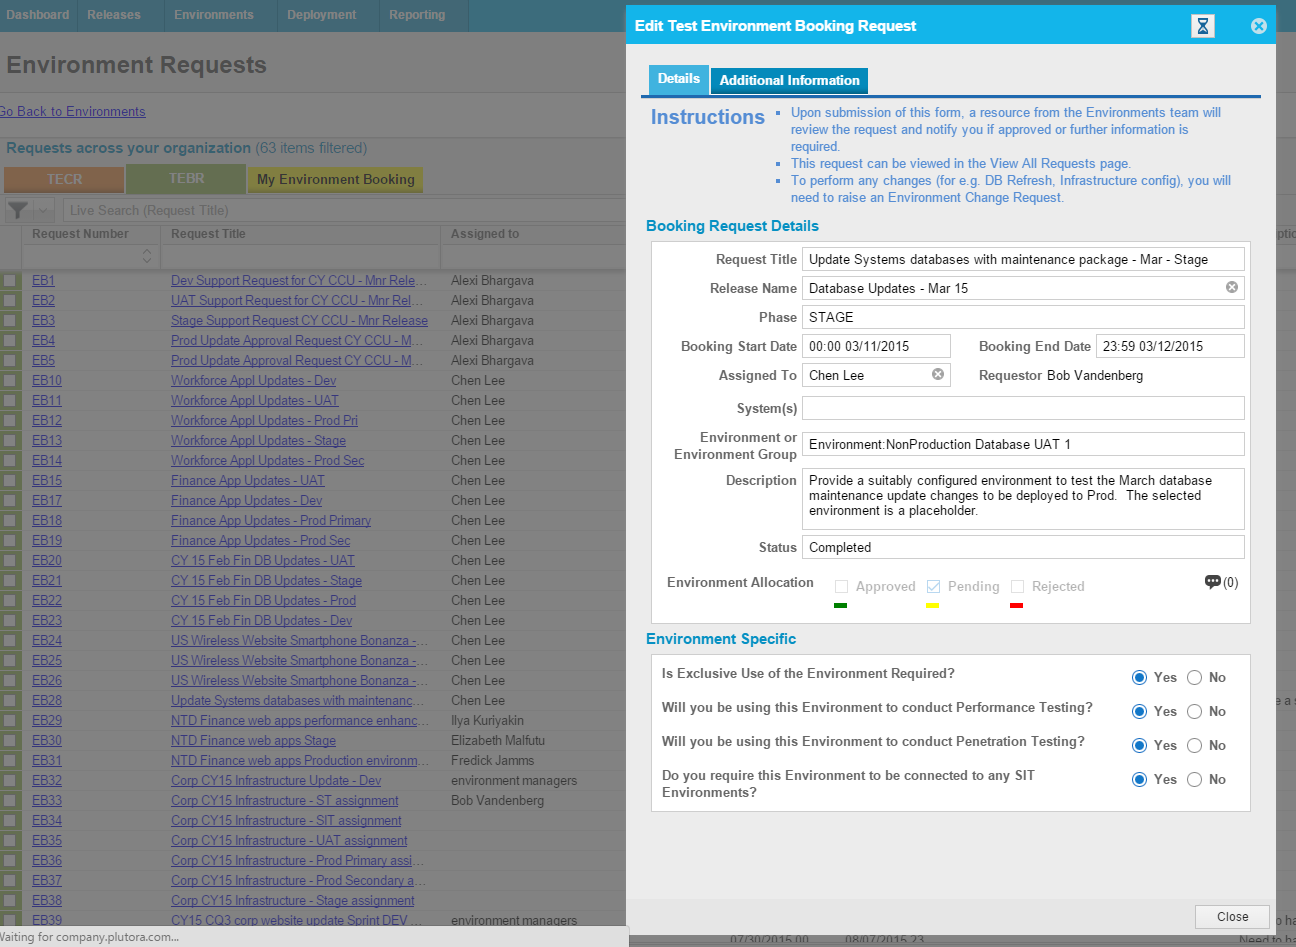Toggle the Approved checkbox

point(841,587)
